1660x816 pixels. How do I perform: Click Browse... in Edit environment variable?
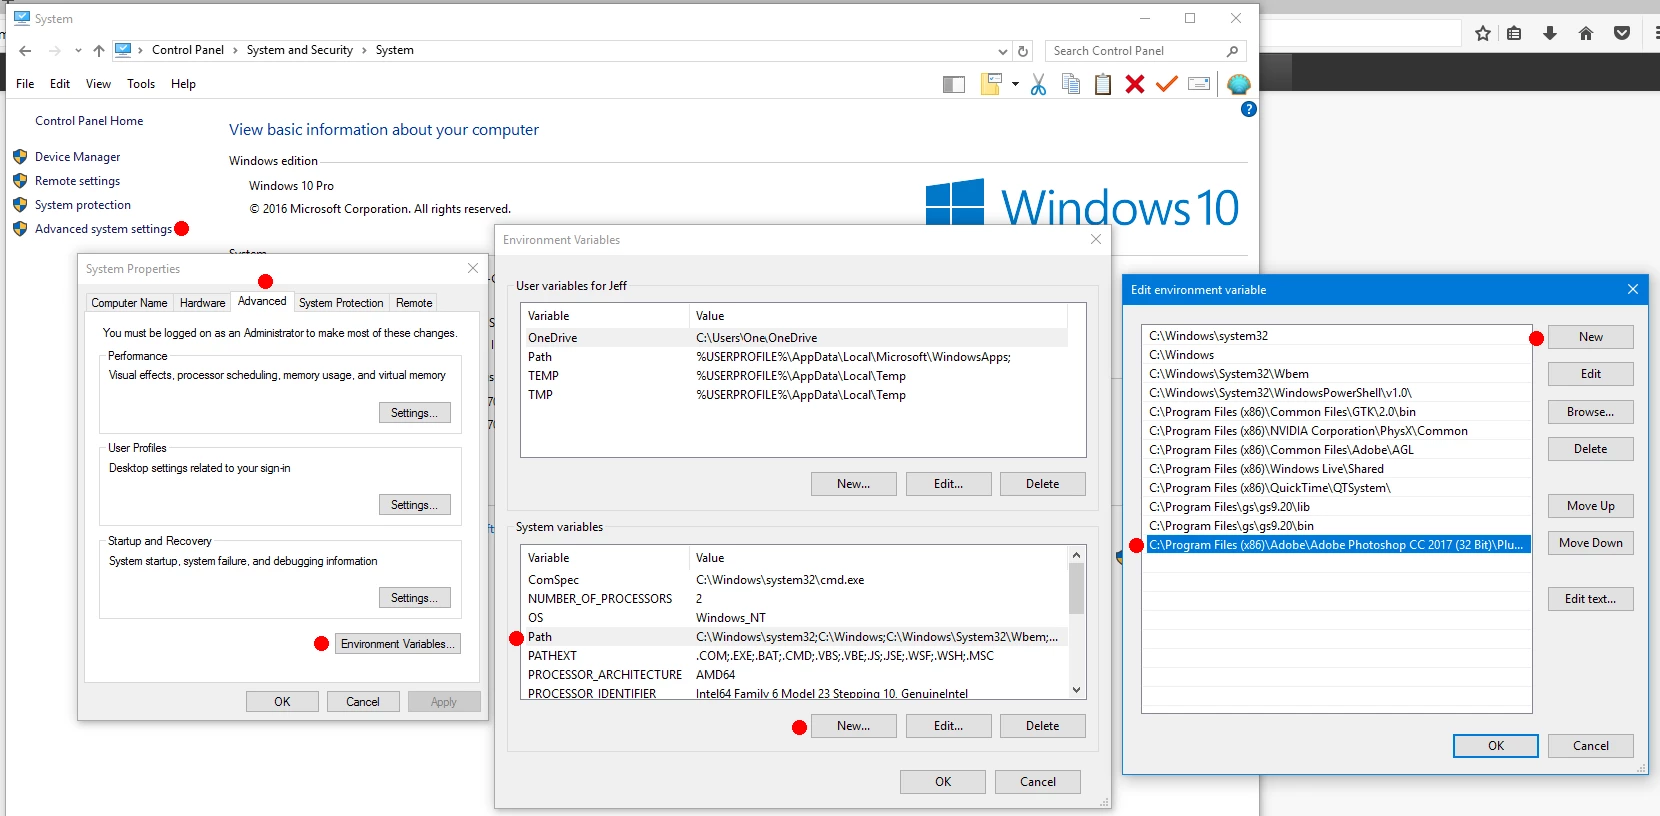pyautogui.click(x=1590, y=412)
